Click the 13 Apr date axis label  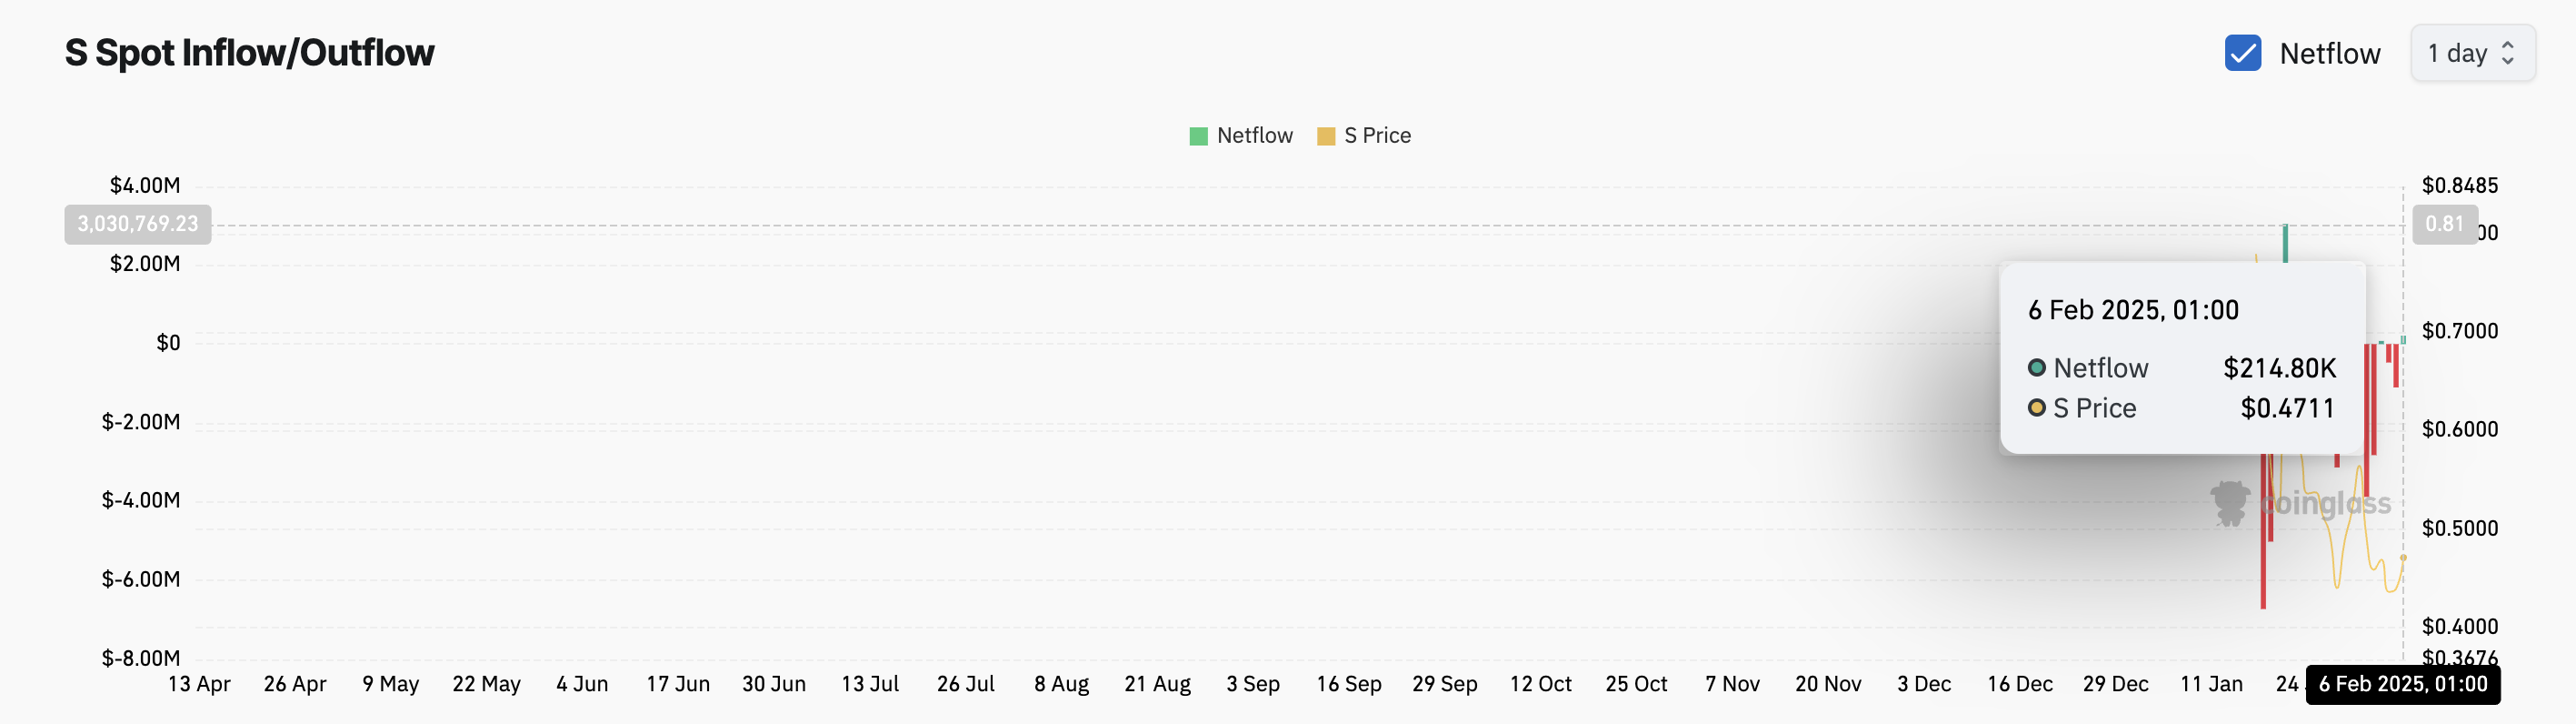point(199,684)
